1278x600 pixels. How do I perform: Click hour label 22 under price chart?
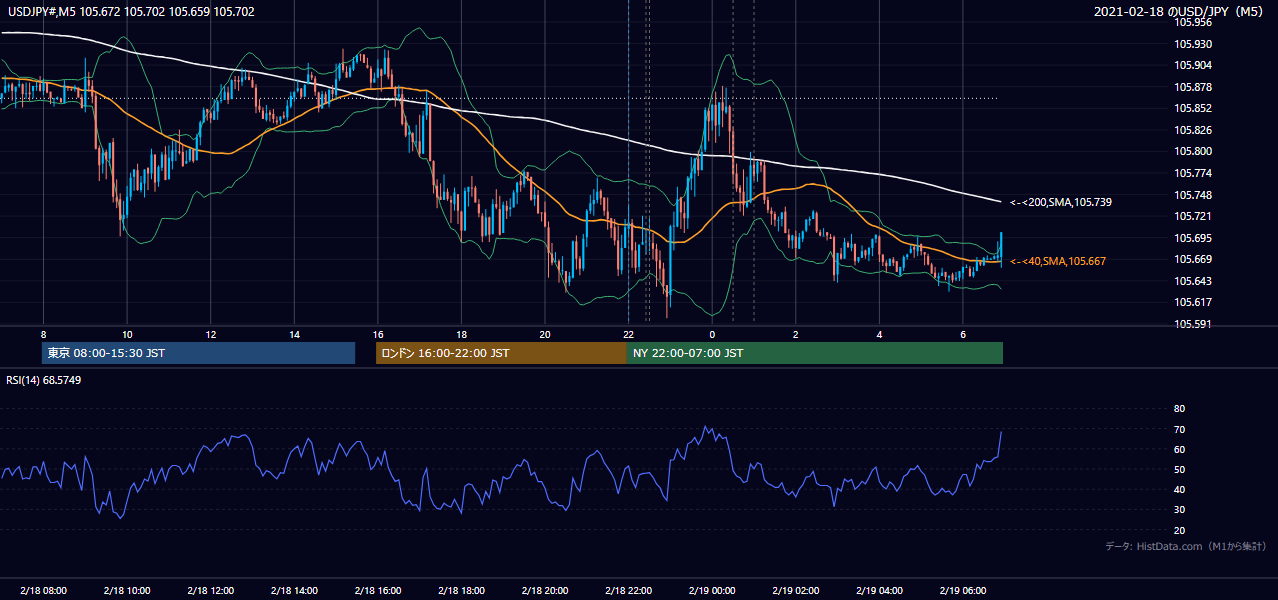tap(628, 334)
